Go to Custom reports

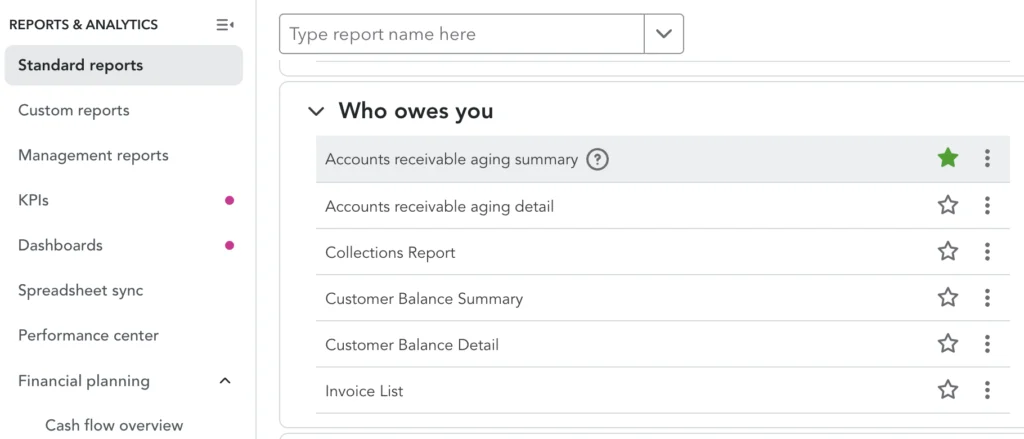click(x=74, y=110)
